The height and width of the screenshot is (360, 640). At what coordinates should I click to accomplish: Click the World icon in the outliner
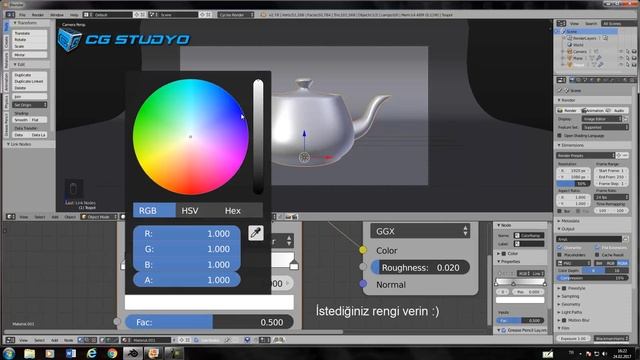point(569,44)
